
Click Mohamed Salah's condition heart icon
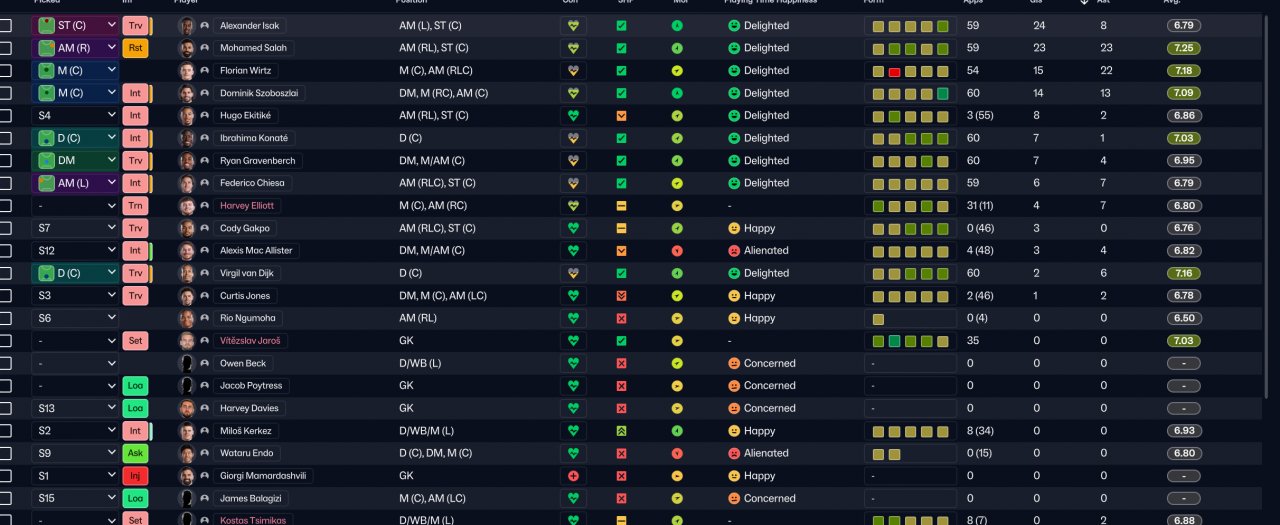pyautogui.click(x=573, y=48)
